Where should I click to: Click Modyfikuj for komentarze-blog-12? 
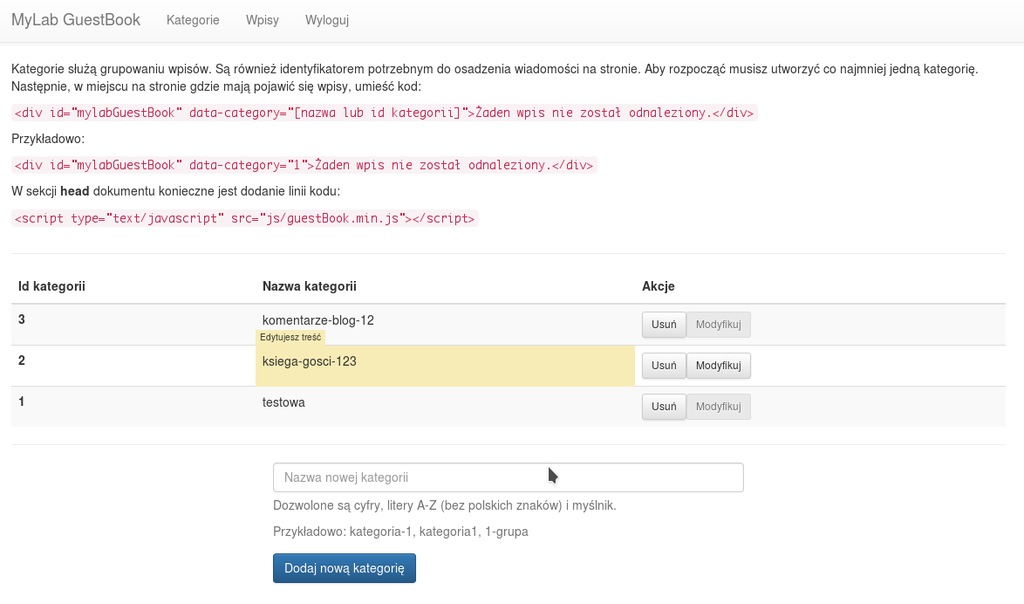click(718, 325)
